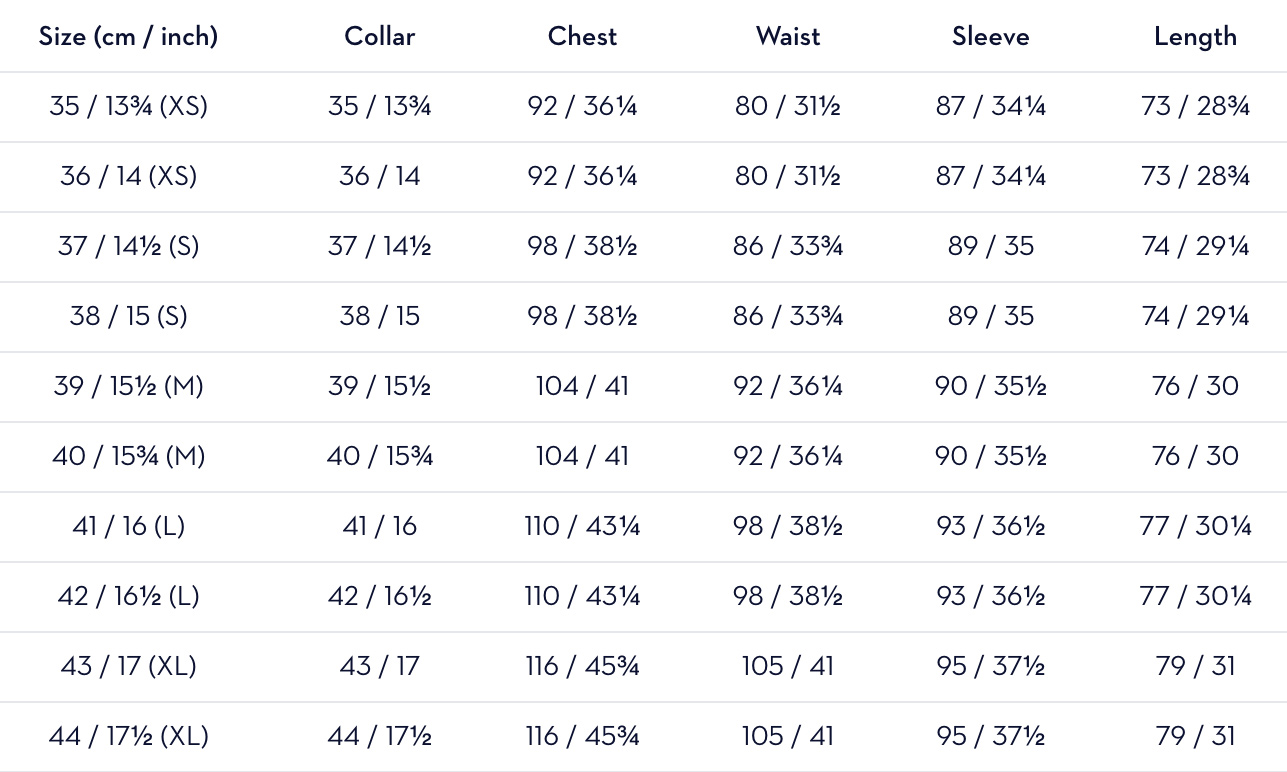Screen dimensions: 1287x772
Task: Select the 35 / 13¾ (XS) size row
Action: click(128, 106)
